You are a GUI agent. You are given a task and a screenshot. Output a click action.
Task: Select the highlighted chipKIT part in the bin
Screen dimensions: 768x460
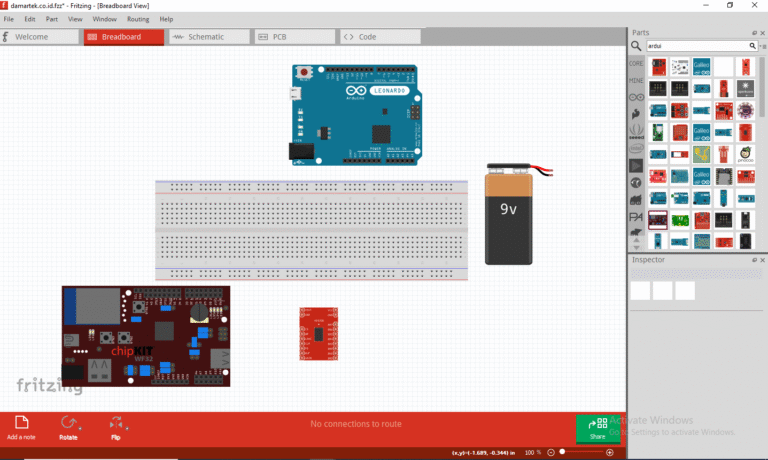[658, 220]
